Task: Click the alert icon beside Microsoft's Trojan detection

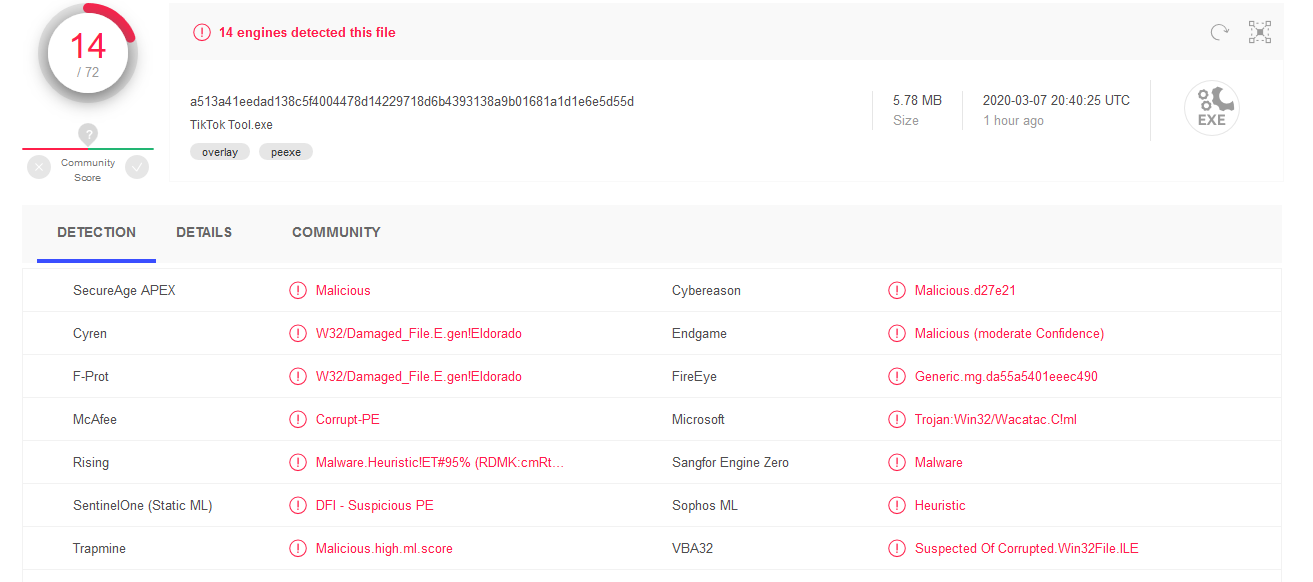Action: pos(896,420)
